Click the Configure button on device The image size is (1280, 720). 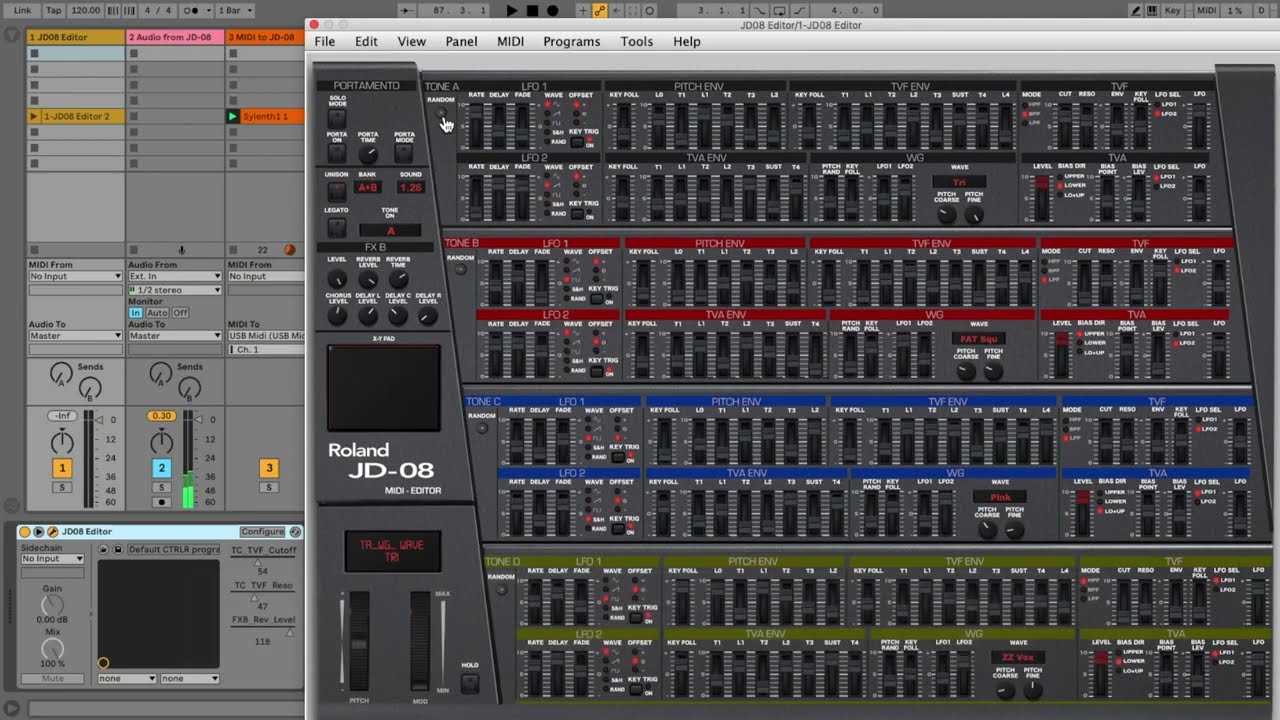pyautogui.click(x=262, y=532)
